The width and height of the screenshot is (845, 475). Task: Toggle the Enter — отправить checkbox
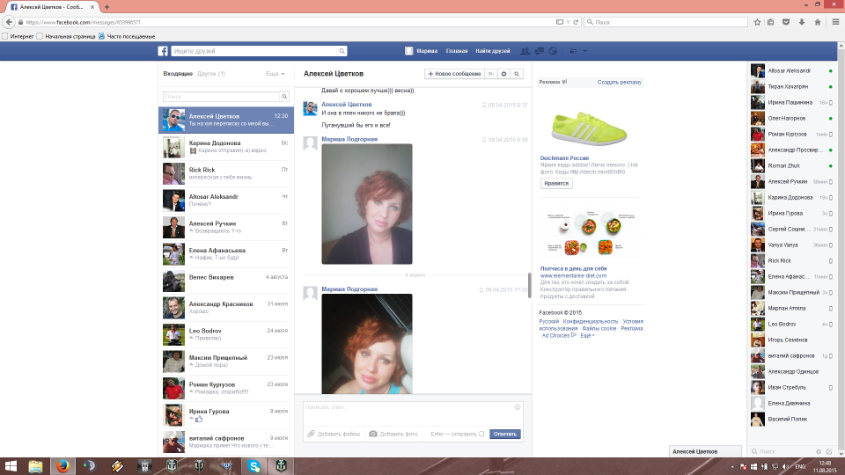click(481, 433)
